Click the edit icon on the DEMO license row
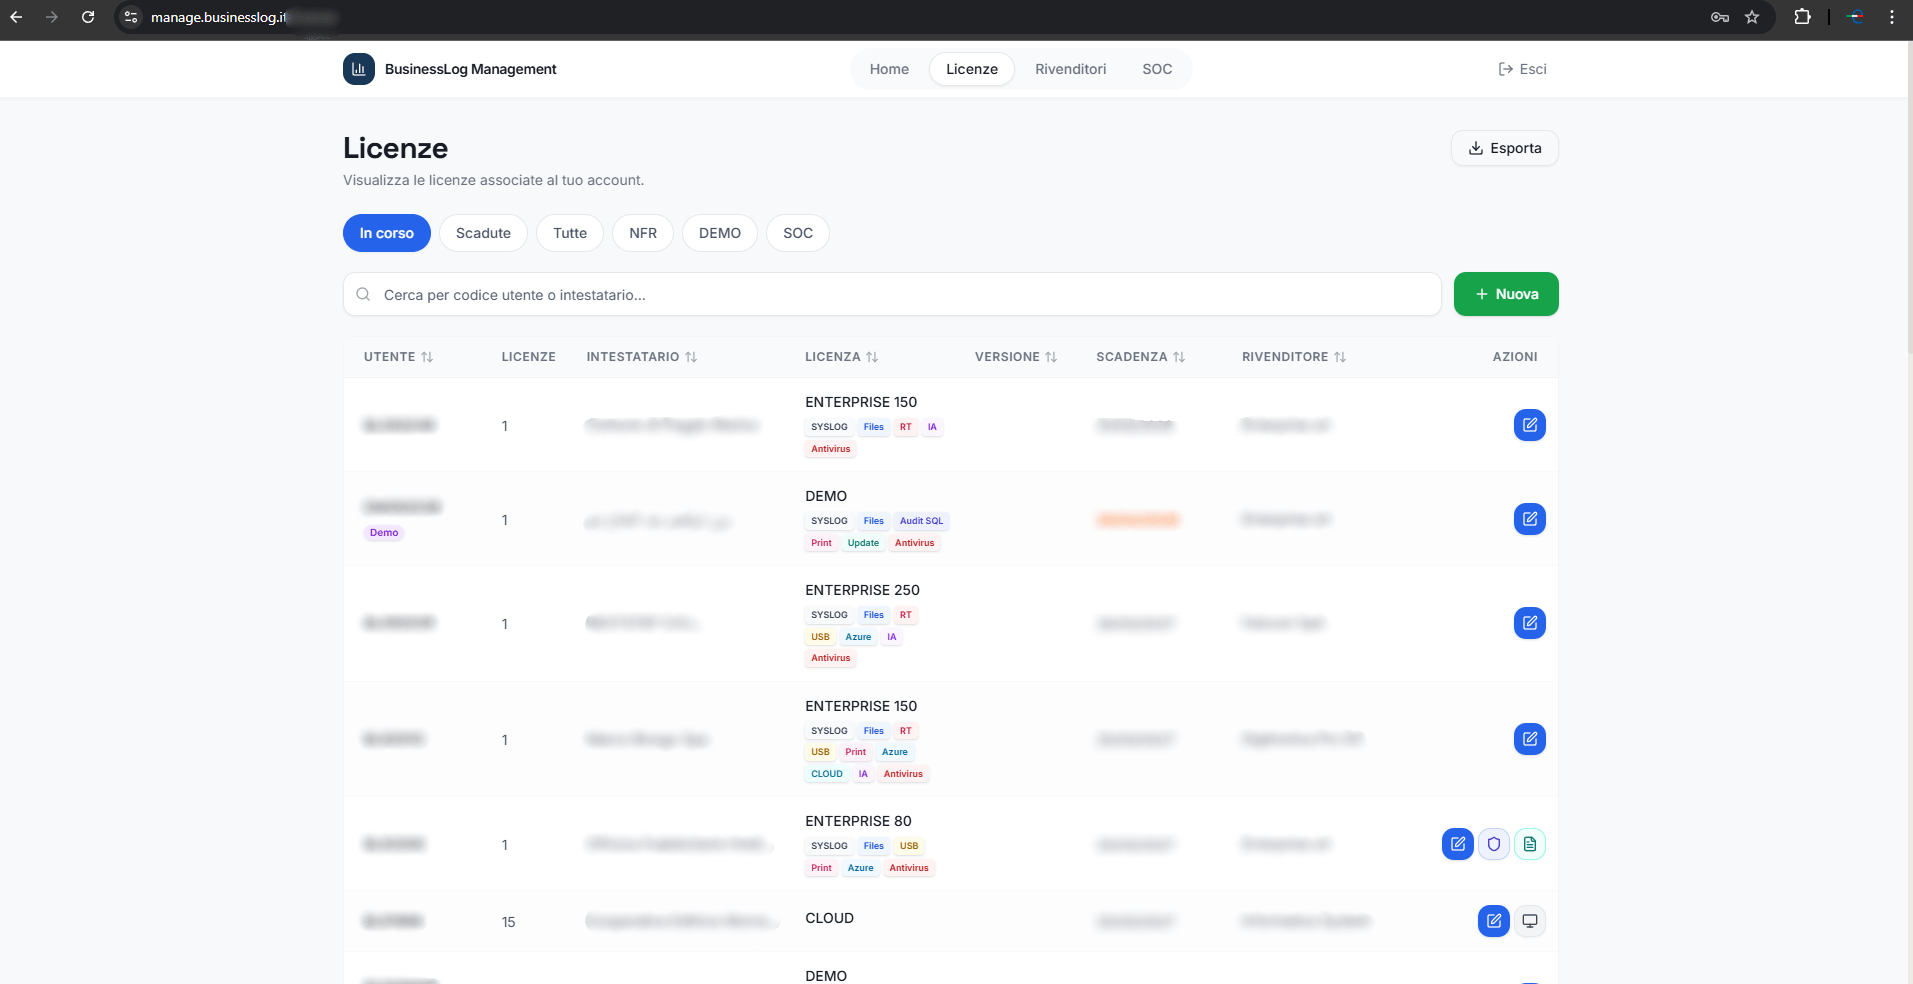Screen dimensions: 1913x984 (1529, 519)
